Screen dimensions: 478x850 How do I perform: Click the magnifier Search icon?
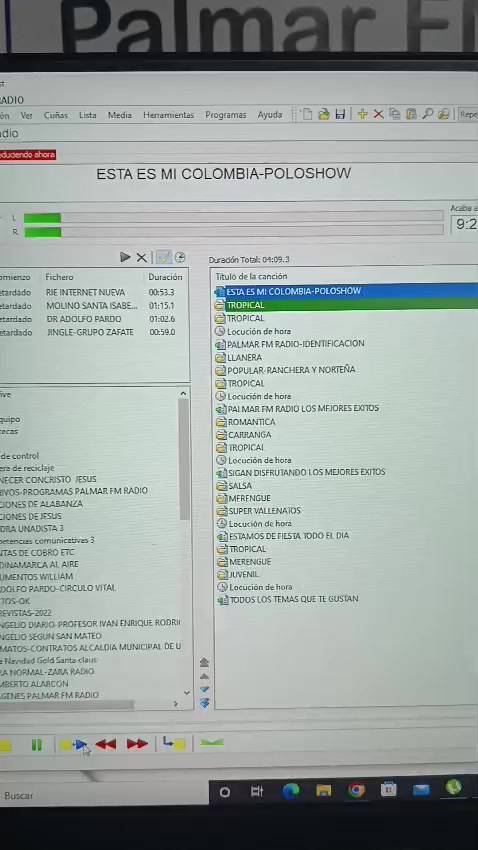428,114
